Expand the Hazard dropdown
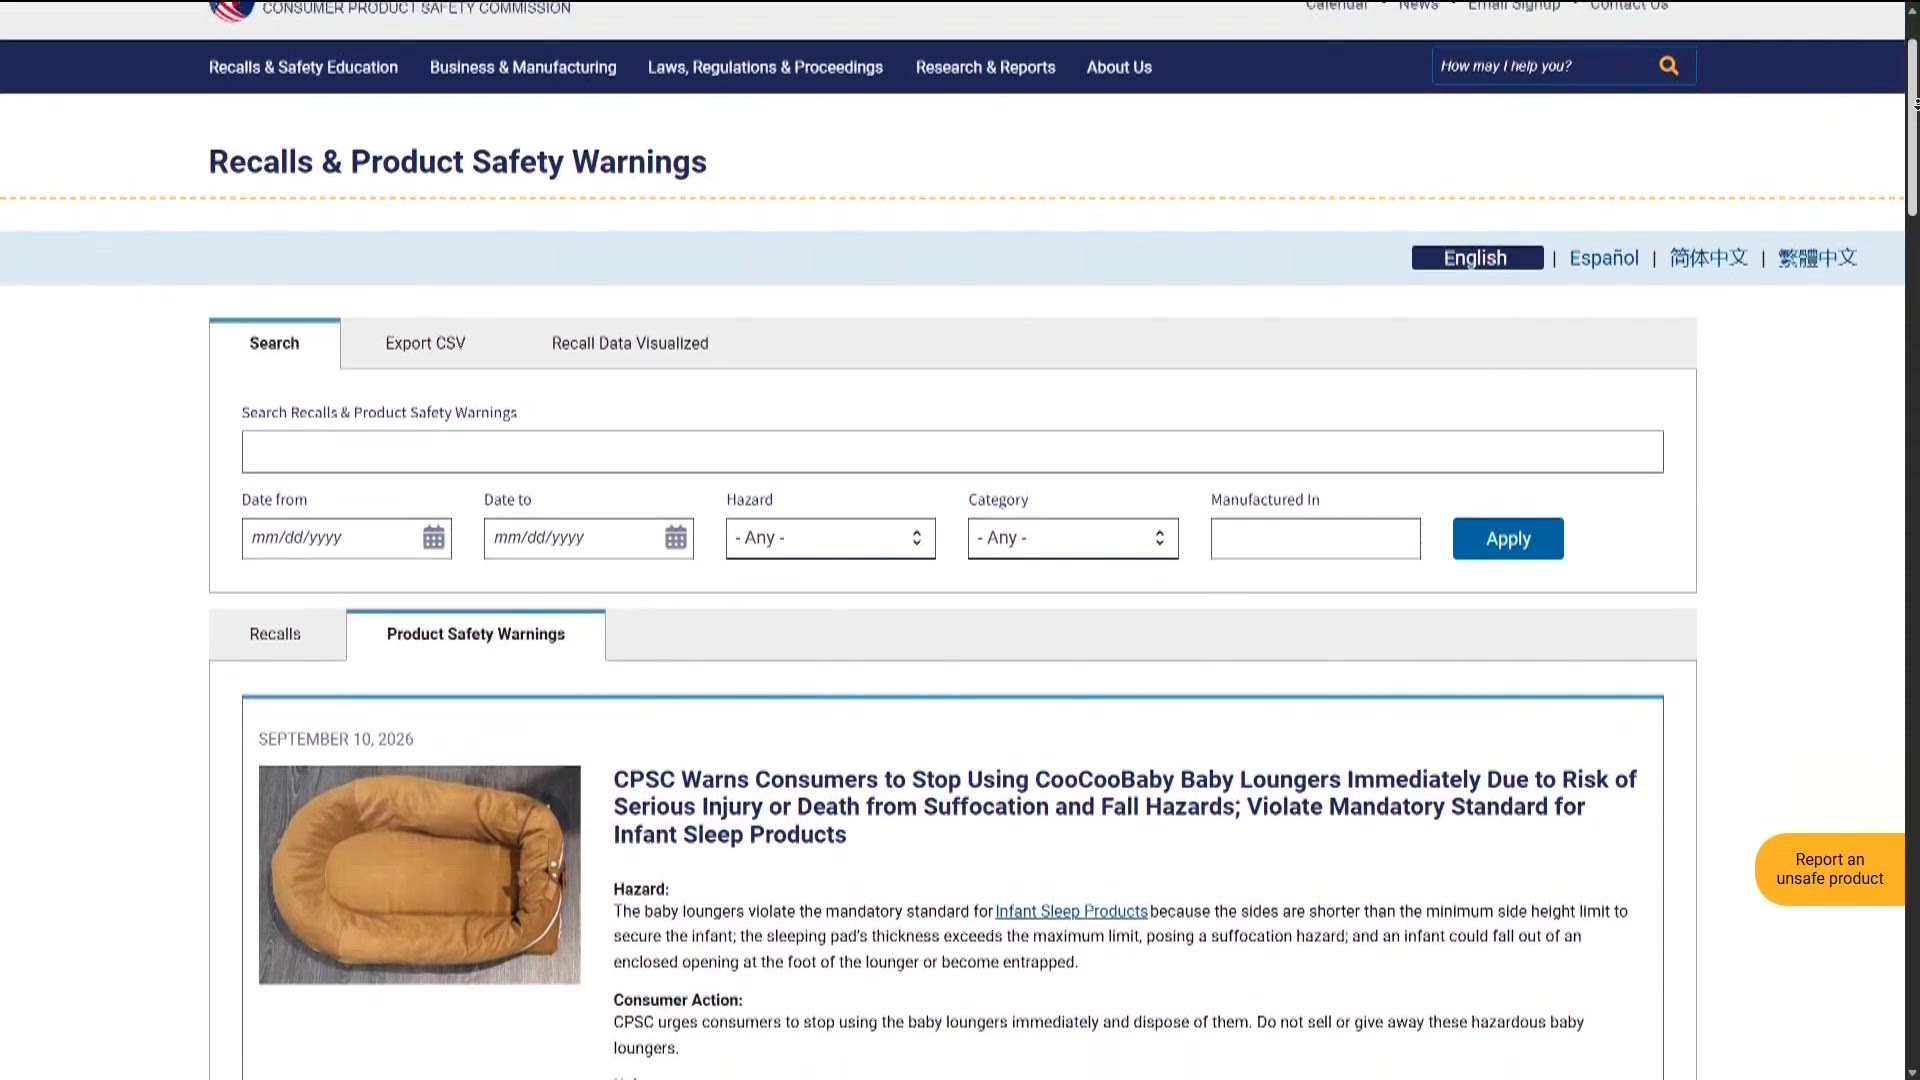The height and width of the screenshot is (1080, 1920). coord(830,538)
